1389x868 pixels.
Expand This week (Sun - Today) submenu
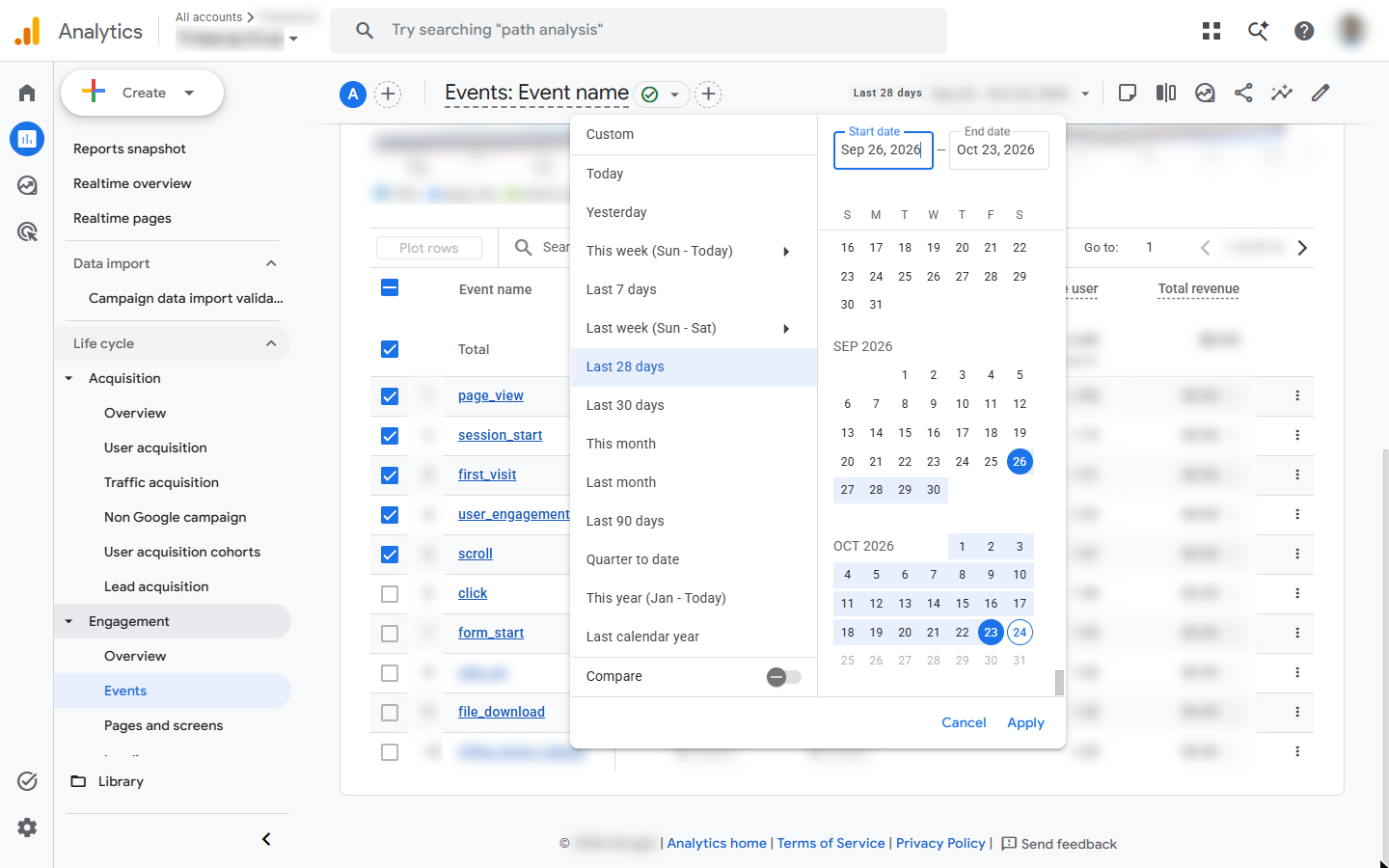(x=786, y=251)
